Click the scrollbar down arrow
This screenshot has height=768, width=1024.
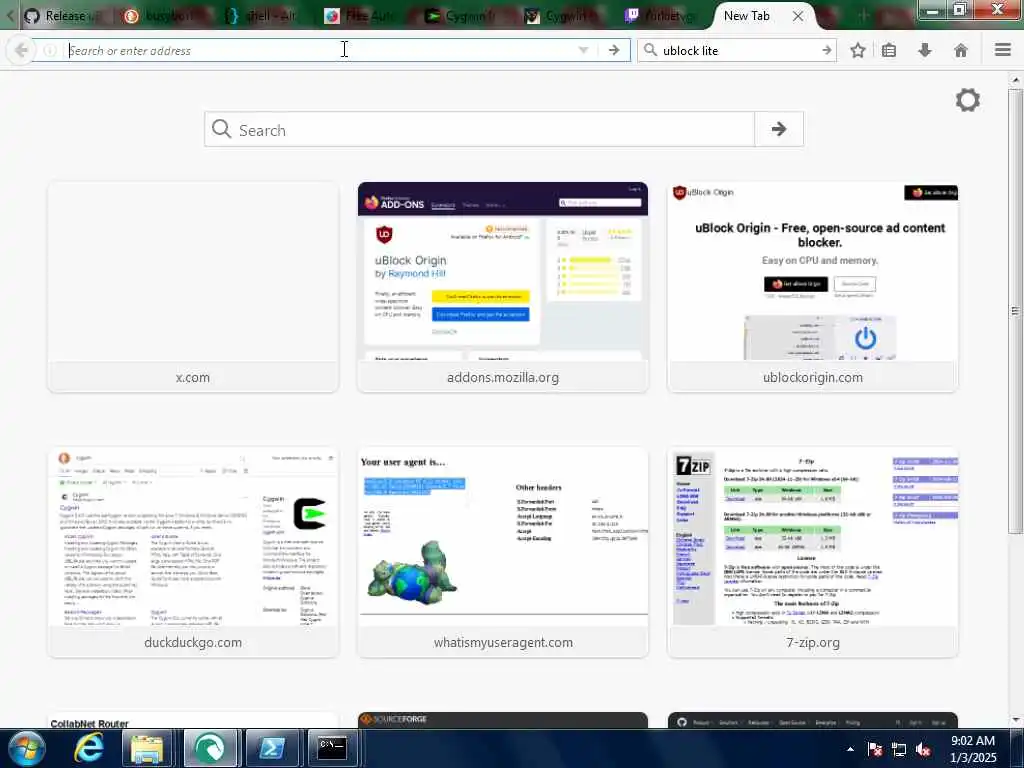tap(1016, 720)
